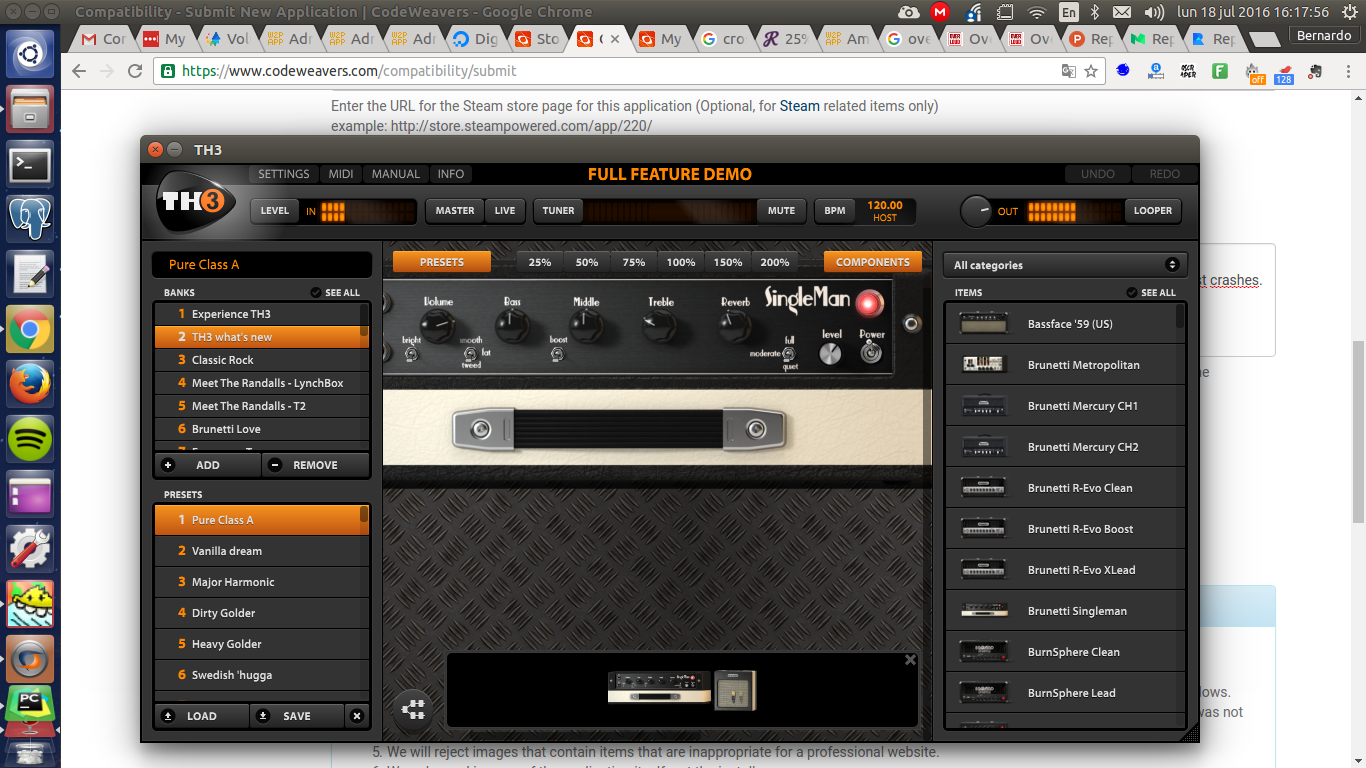Select the Bassface '59 (US) amp icon
Screen dimensions: 1366x768
coord(984,324)
